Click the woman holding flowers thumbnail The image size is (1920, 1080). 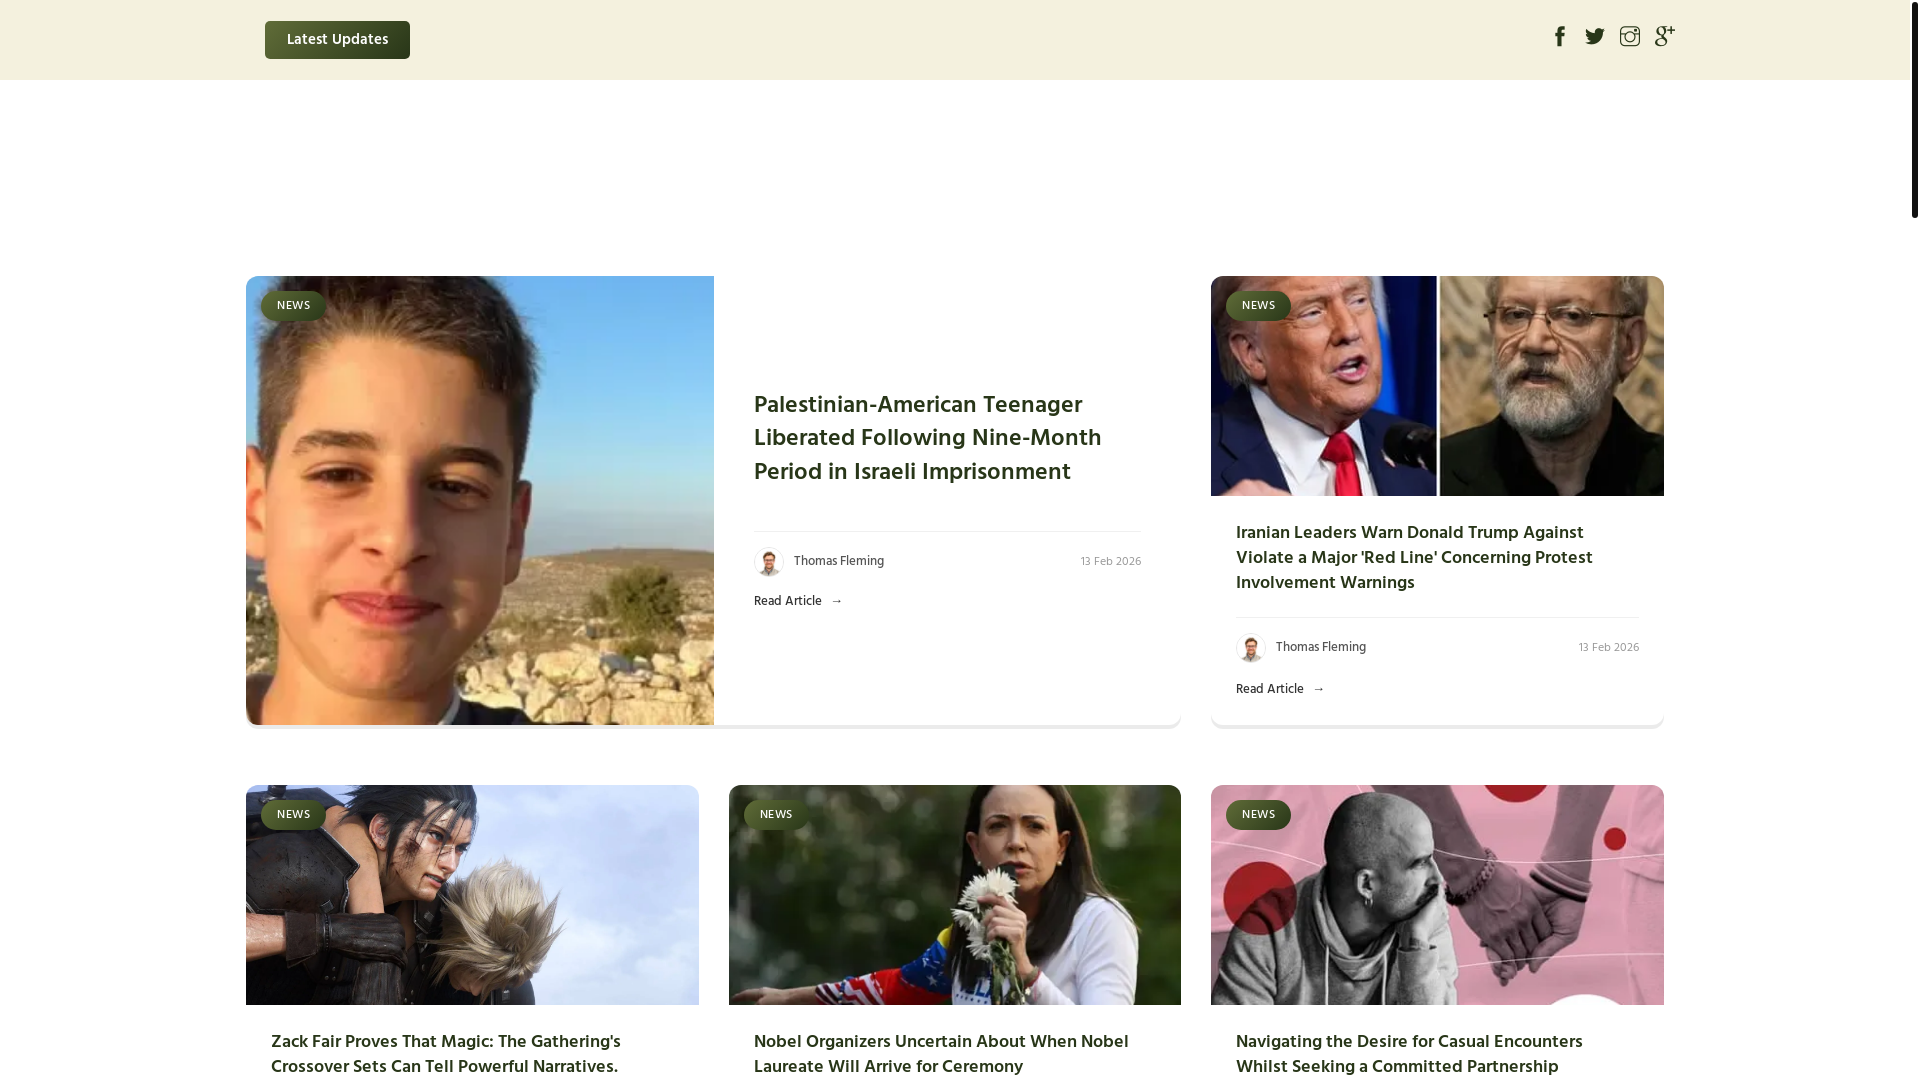(955, 895)
